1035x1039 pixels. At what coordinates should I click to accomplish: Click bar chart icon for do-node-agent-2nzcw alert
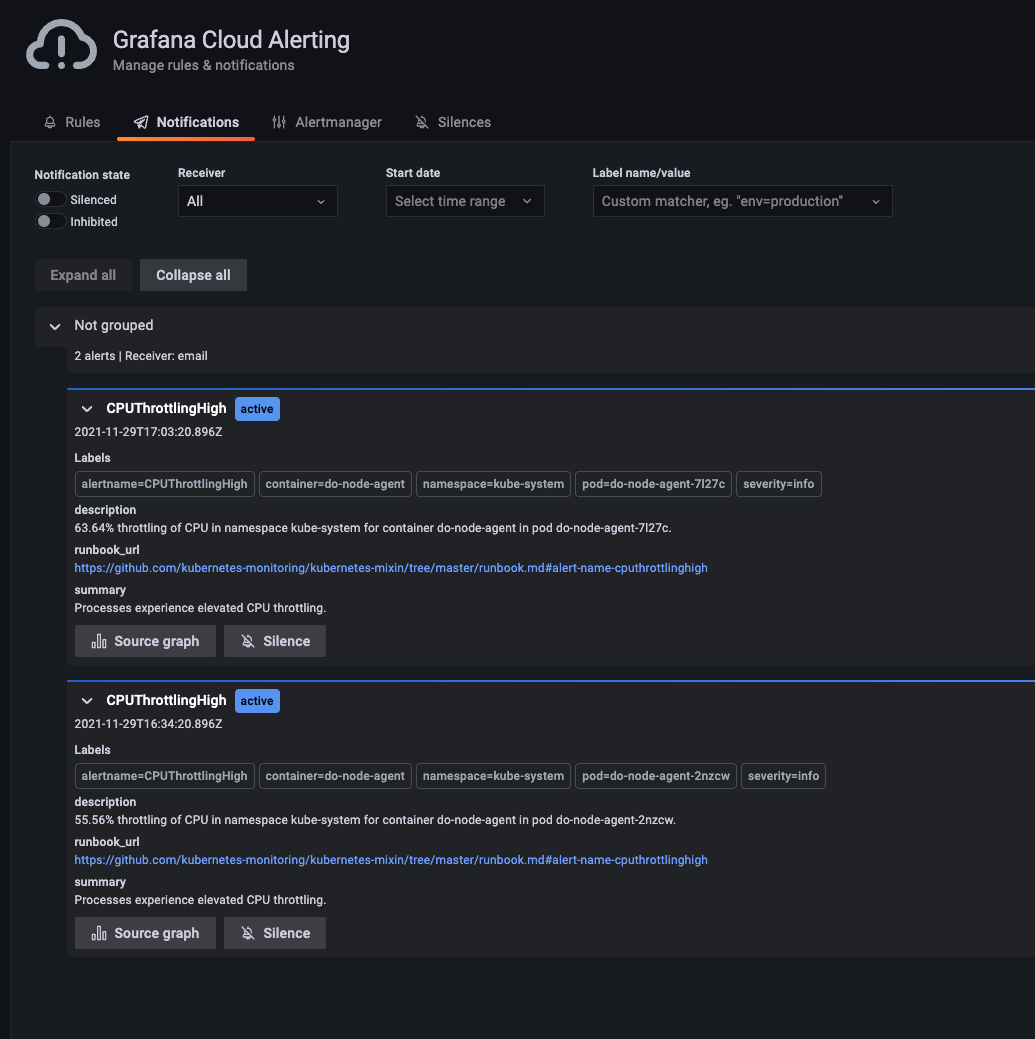[99, 933]
